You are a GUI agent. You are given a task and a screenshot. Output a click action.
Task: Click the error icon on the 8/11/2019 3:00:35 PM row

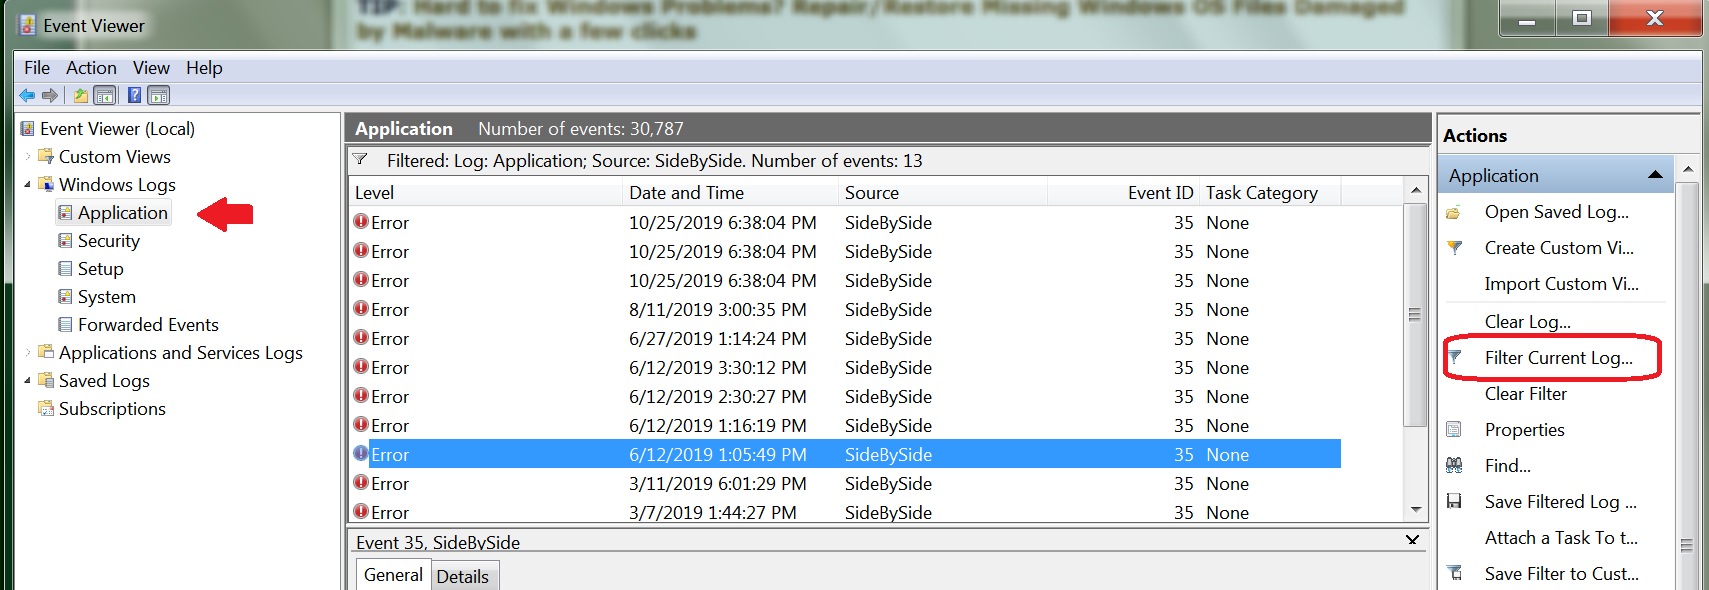361,308
